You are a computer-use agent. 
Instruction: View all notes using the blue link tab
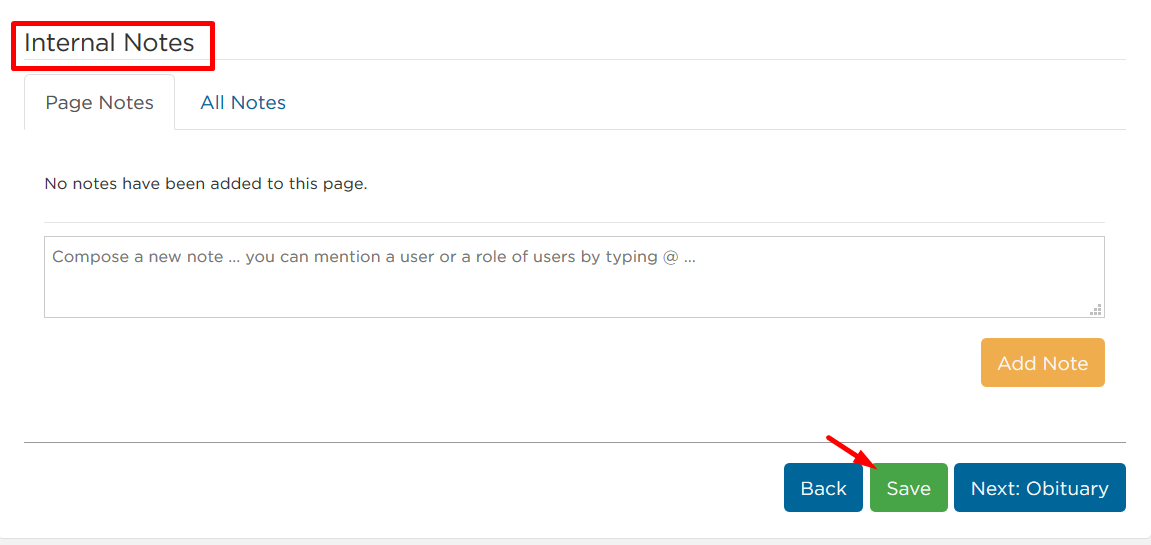tap(243, 103)
